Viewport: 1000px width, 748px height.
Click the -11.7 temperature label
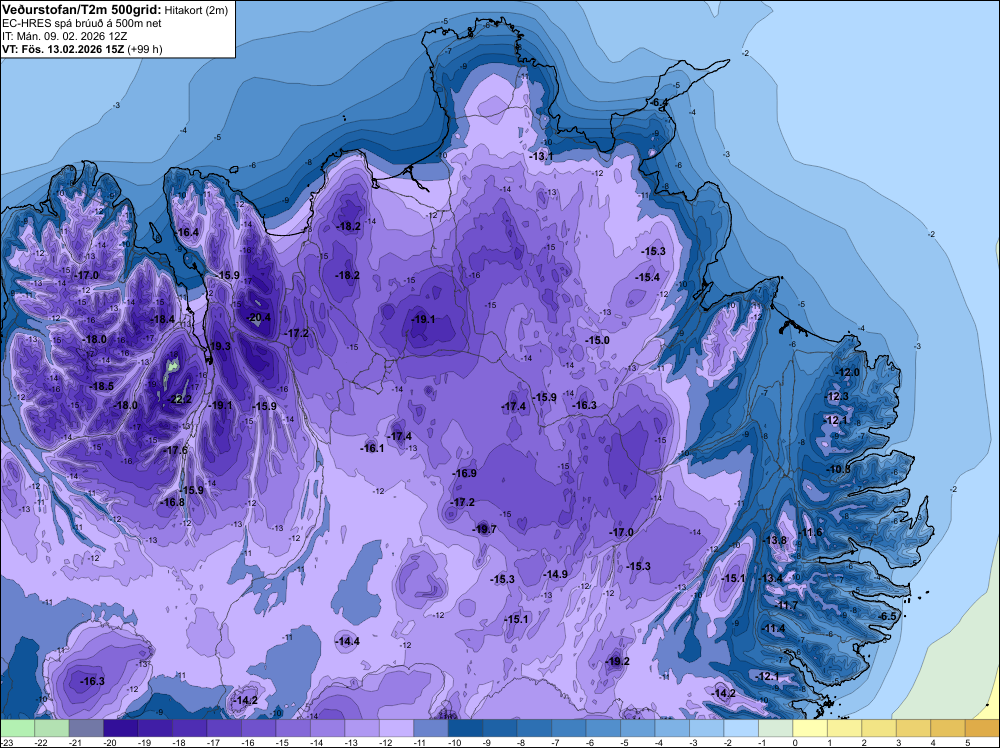[x=786, y=605]
